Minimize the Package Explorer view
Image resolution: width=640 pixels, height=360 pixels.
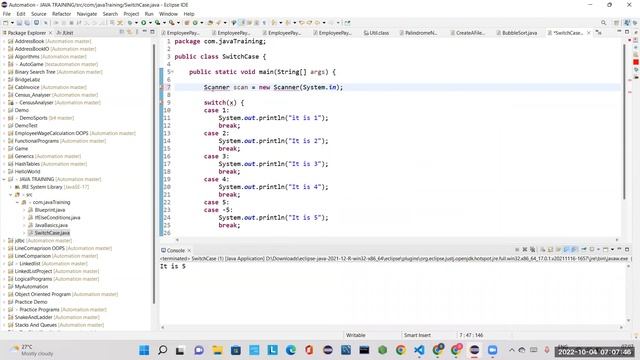tap(144, 32)
